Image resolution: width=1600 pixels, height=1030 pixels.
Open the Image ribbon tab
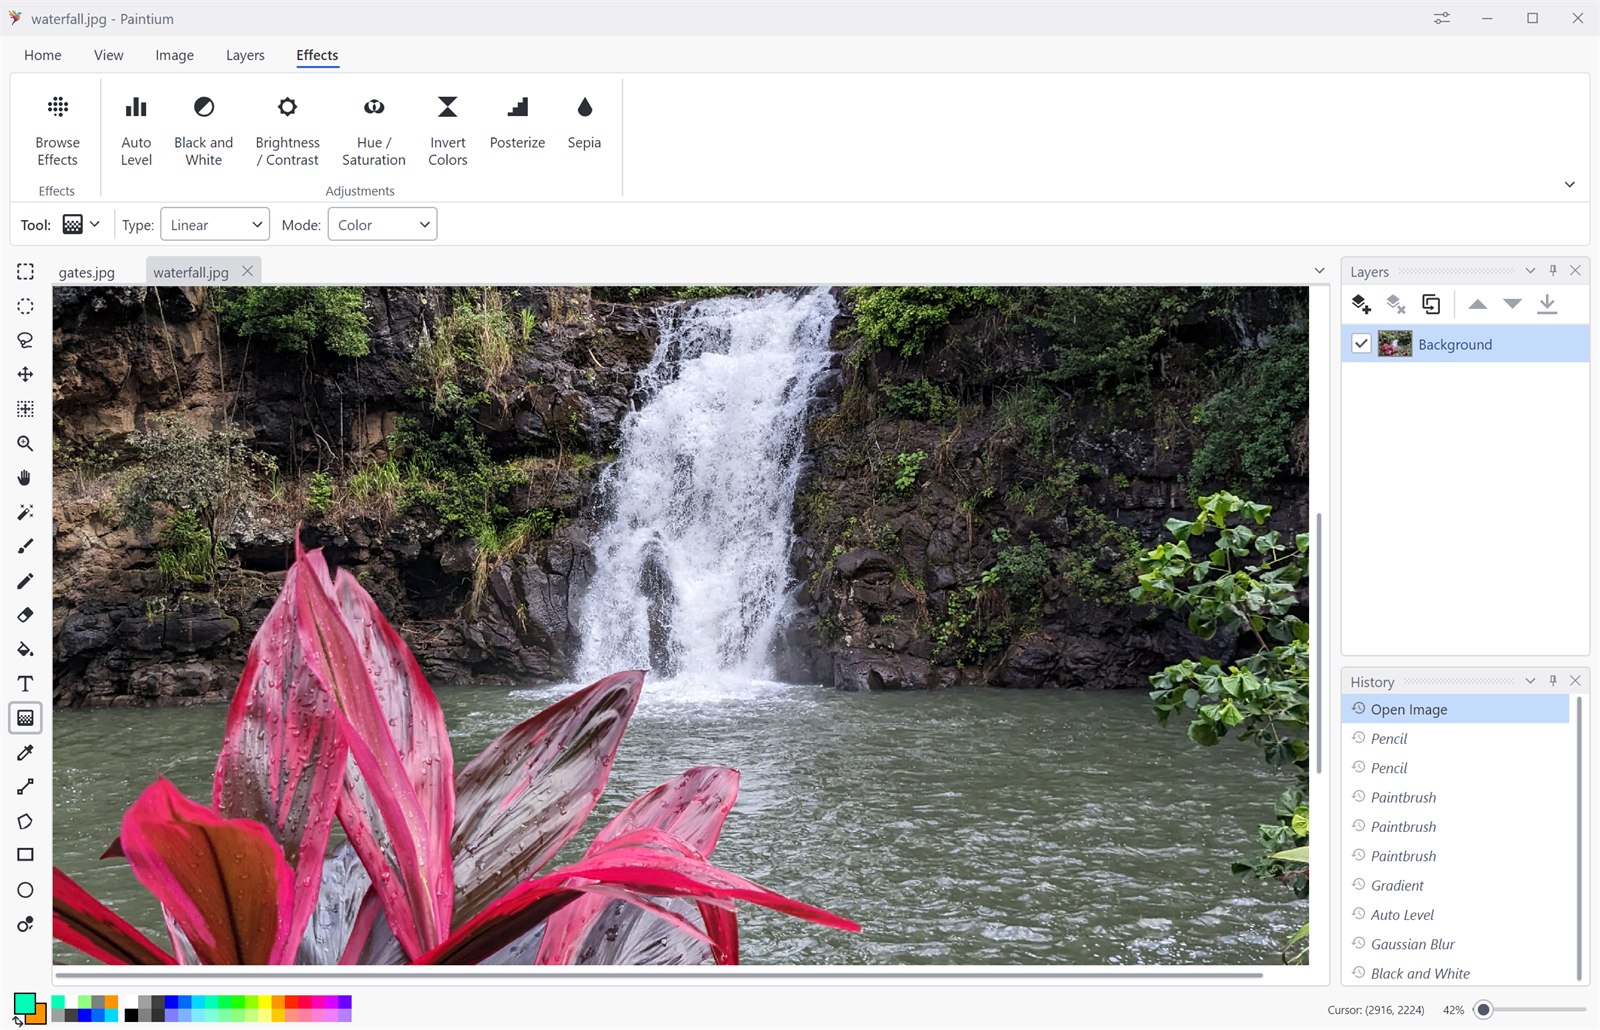coord(175,55)
